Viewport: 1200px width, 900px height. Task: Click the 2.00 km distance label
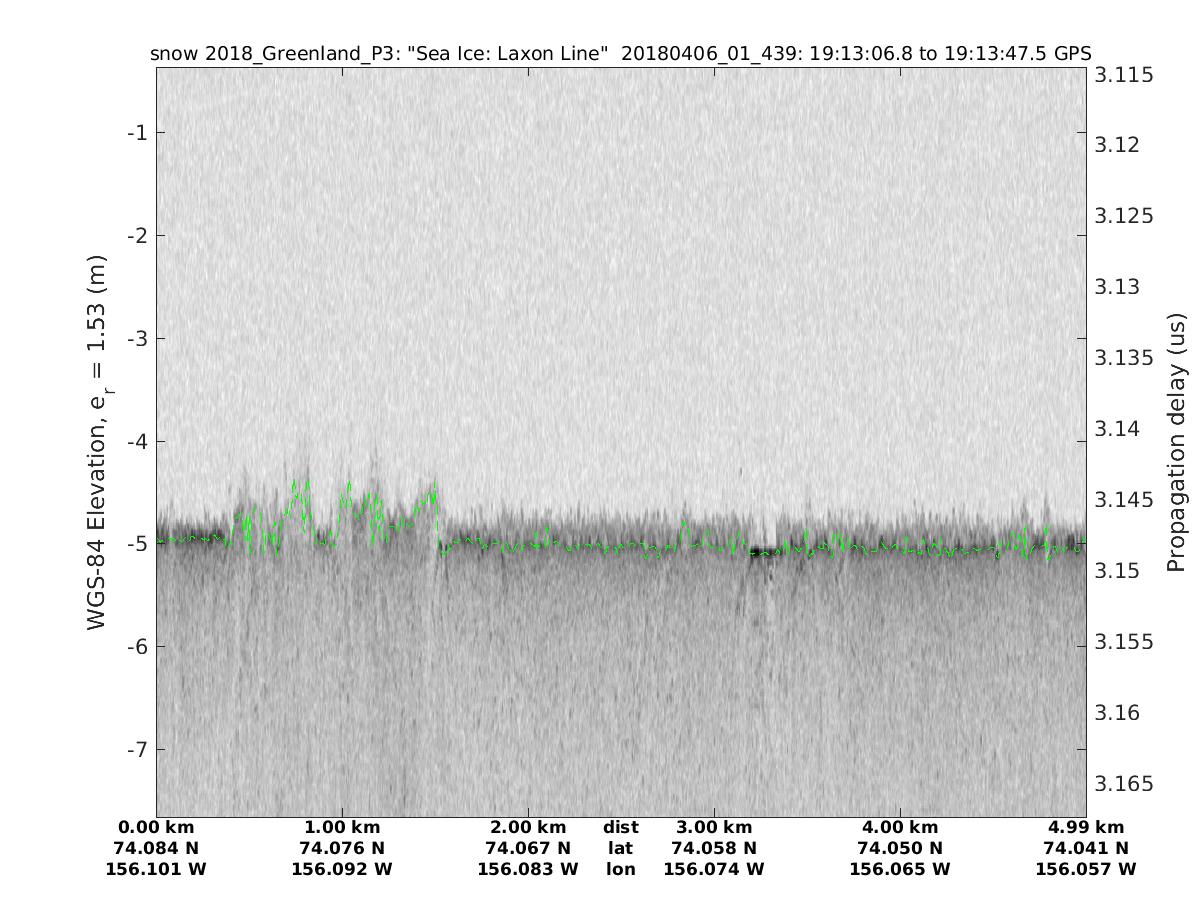coord(528,827)
